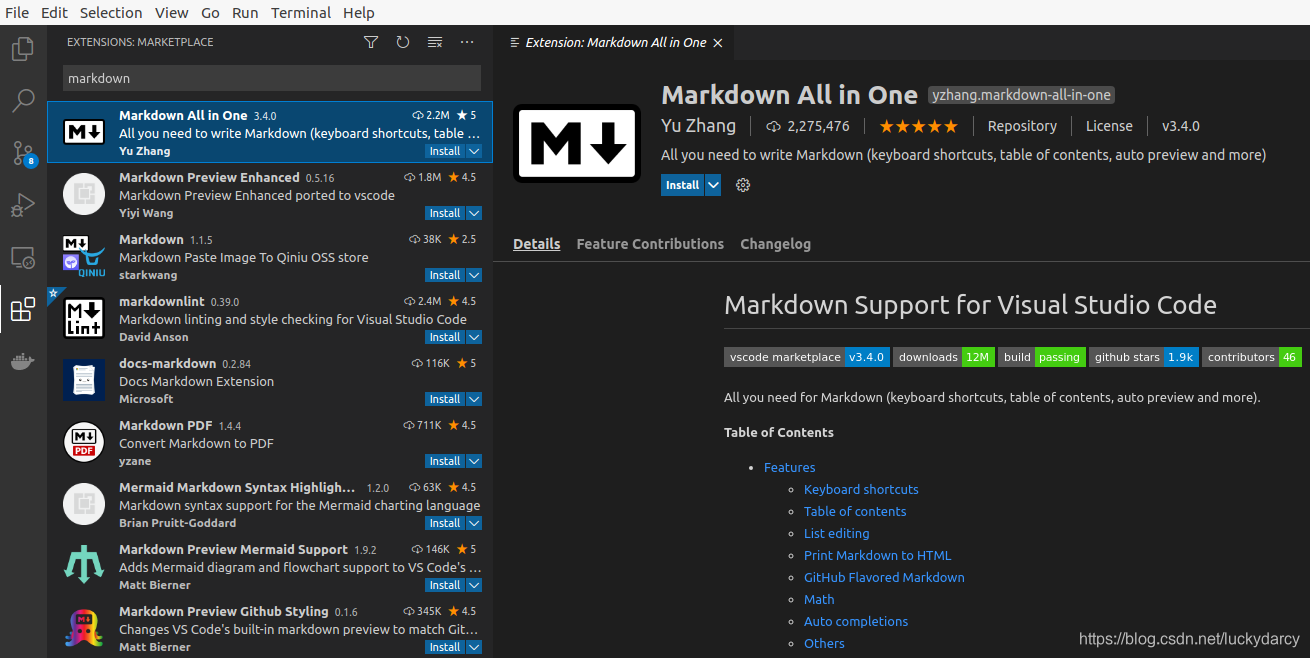Open the Explorer view in activity bar
This screenshot has height=658, width=1310.
[x=23, y=49]
